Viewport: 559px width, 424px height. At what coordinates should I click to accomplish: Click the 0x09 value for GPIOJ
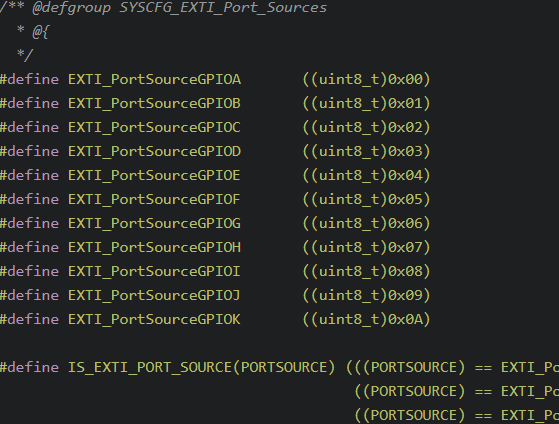point(405,295)
